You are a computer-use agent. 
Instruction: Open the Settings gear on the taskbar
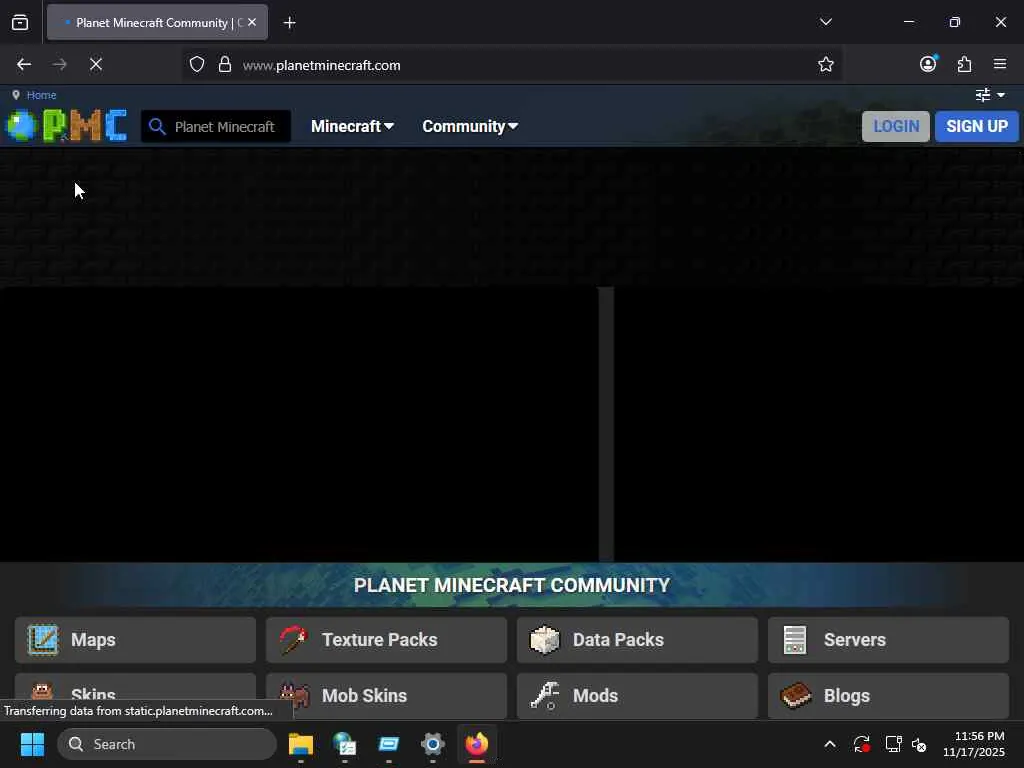click(432, 744)
